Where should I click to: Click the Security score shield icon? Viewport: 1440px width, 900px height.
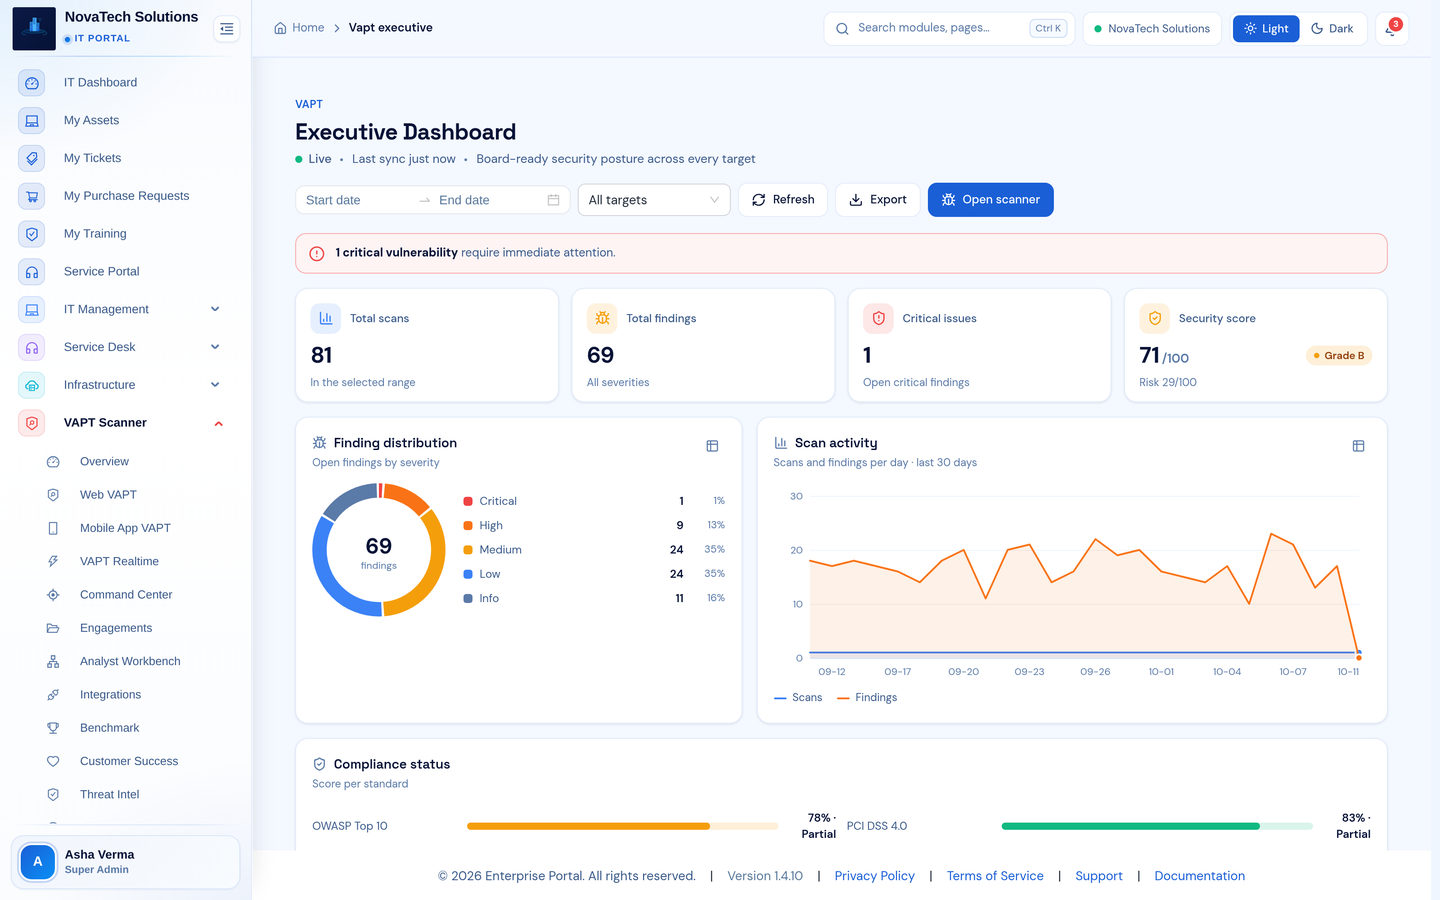pyautogui.click(x=1155, y=318)
